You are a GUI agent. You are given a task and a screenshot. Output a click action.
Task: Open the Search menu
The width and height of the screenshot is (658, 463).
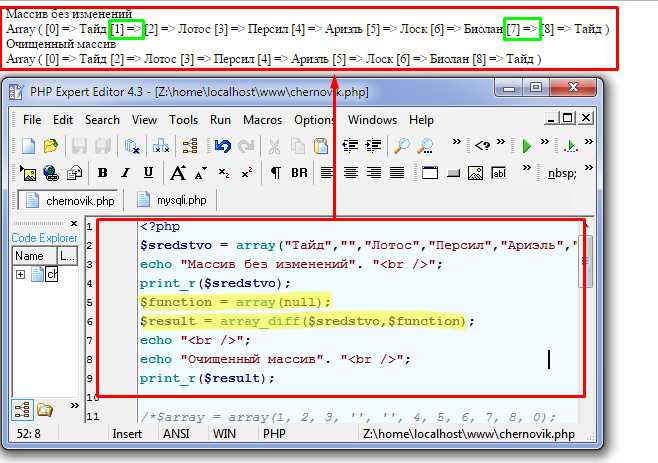(102, 120)
